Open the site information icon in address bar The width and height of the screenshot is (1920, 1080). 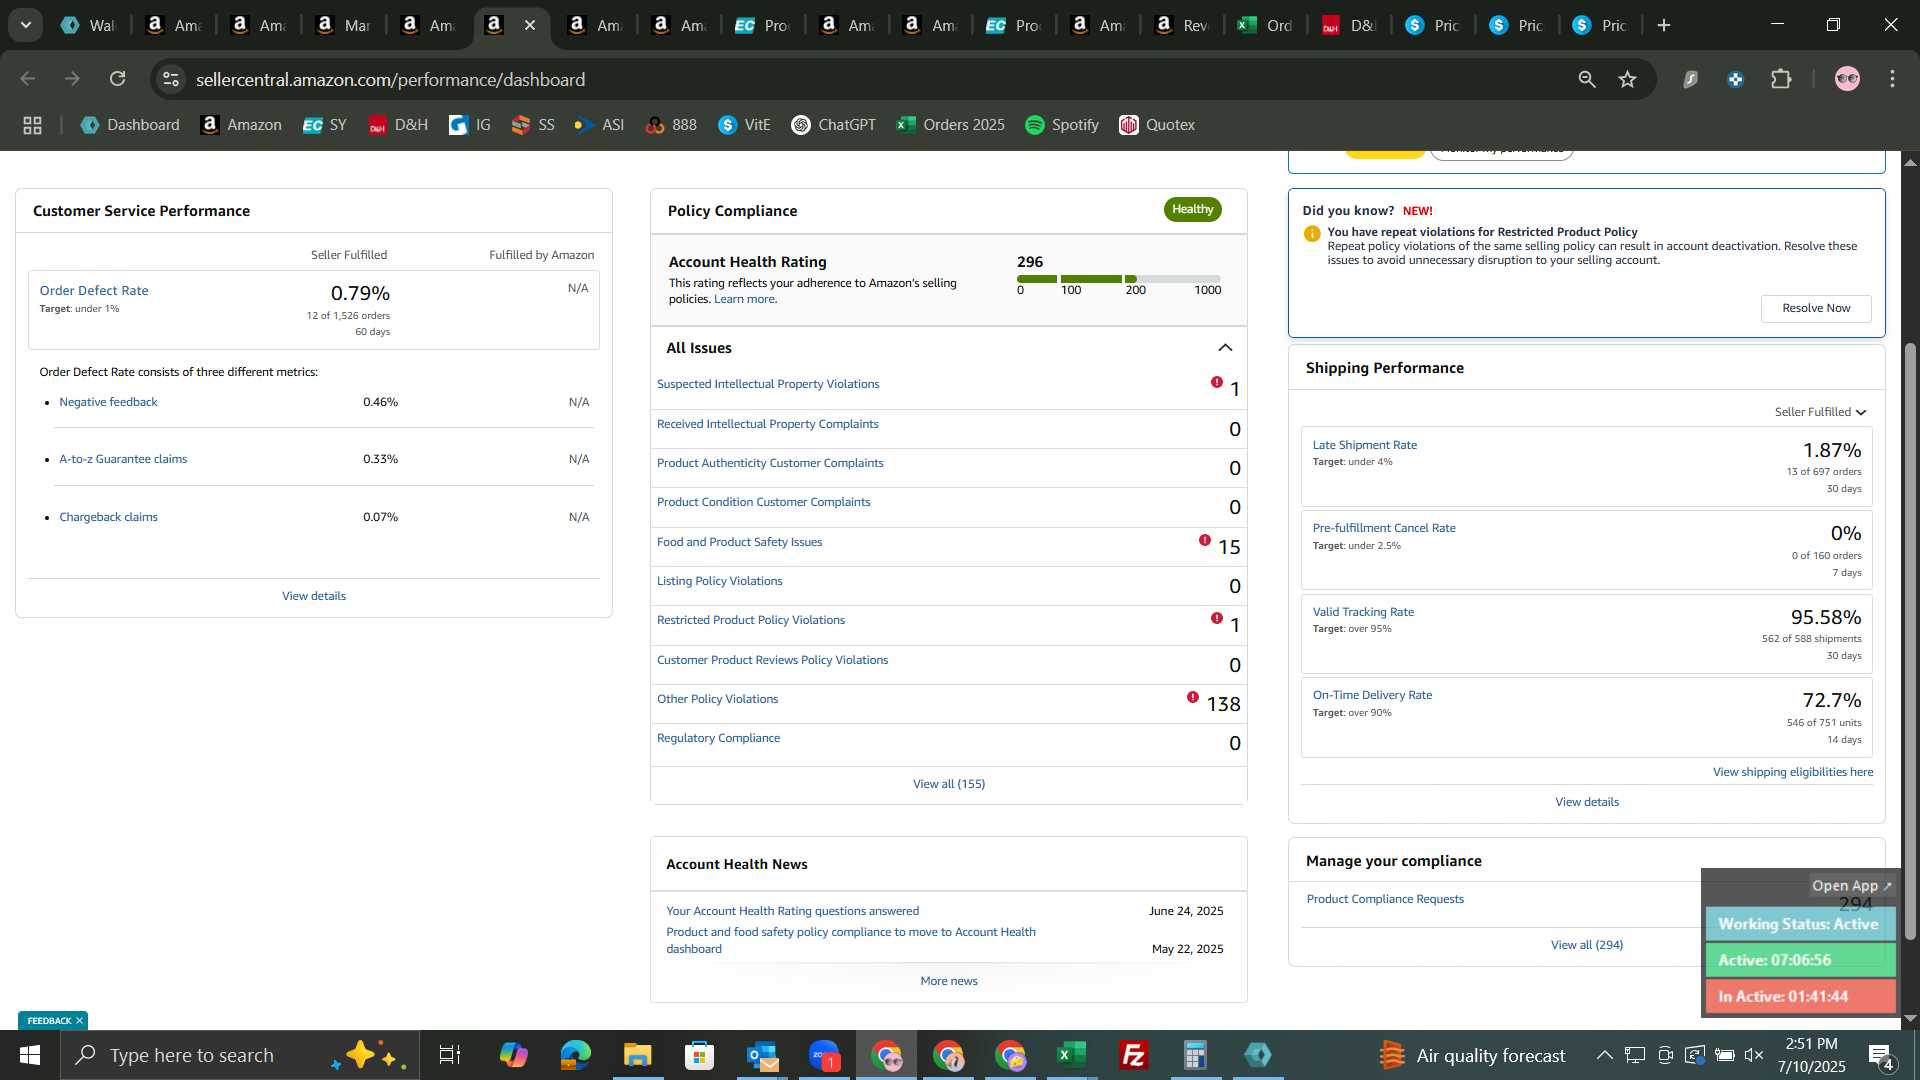tap(171, 79)
